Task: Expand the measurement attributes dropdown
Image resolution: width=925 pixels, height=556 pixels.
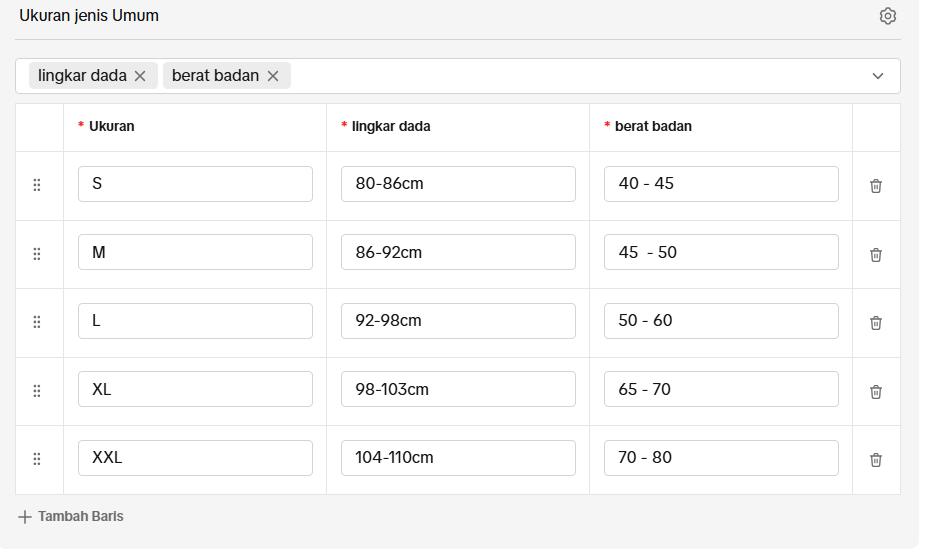Action: (877, 76)
